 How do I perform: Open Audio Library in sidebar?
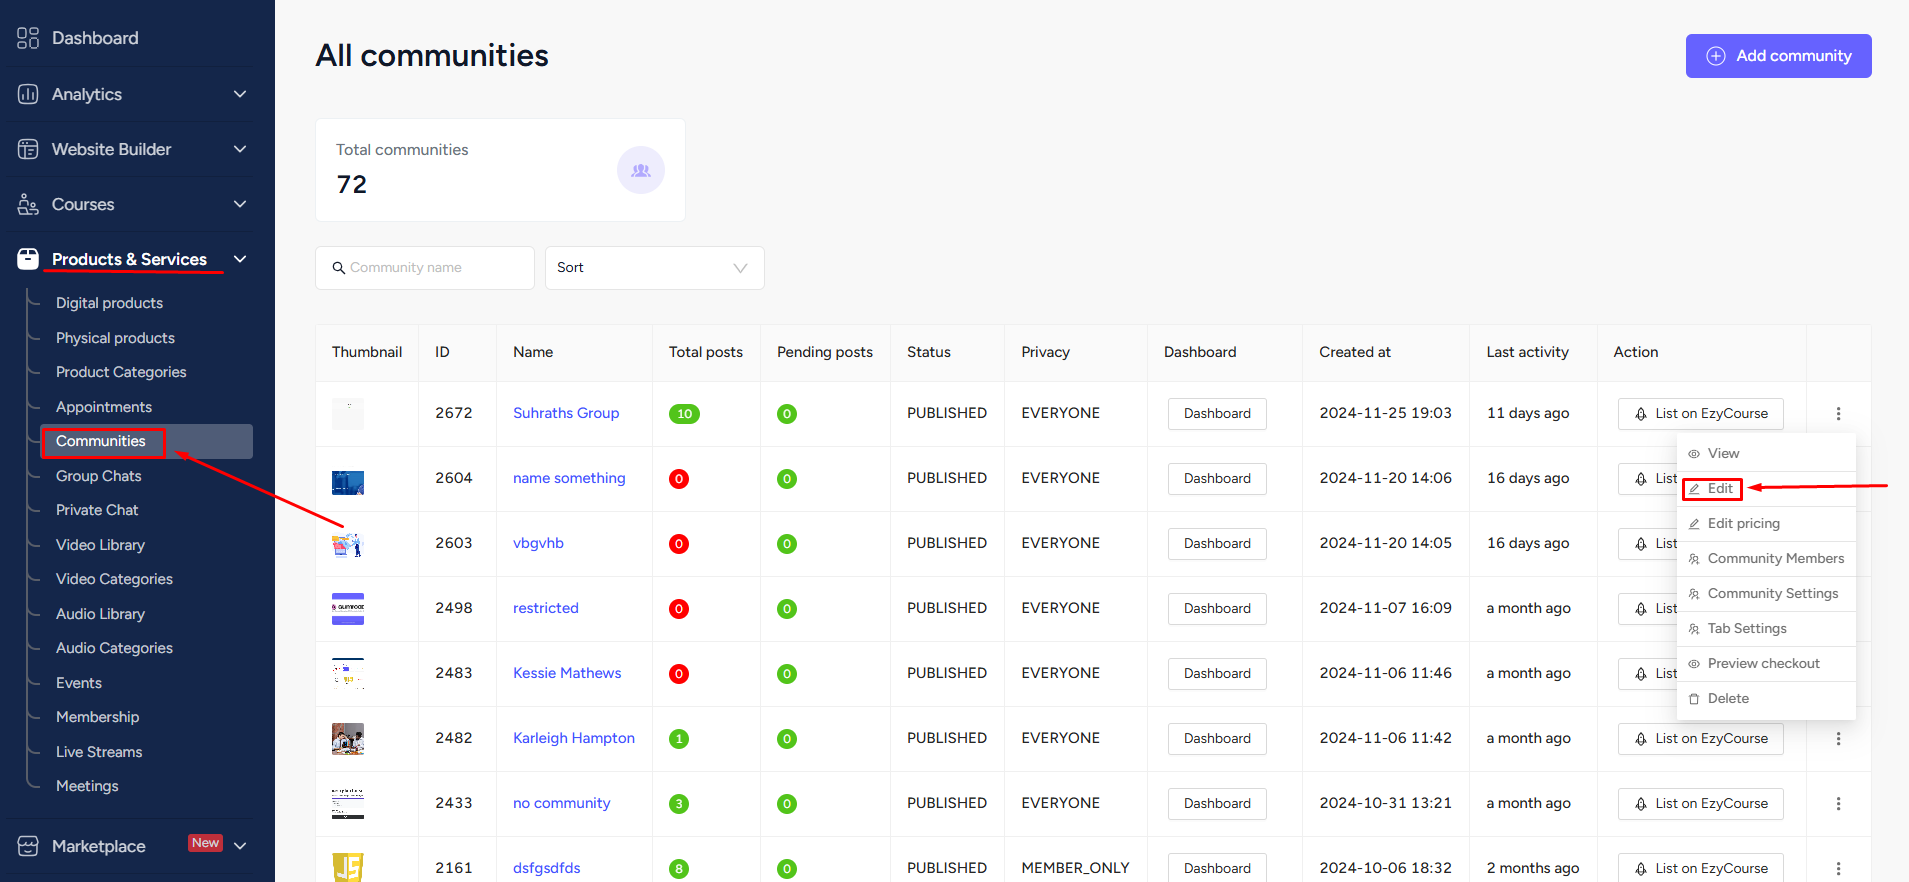click(100, 614)
